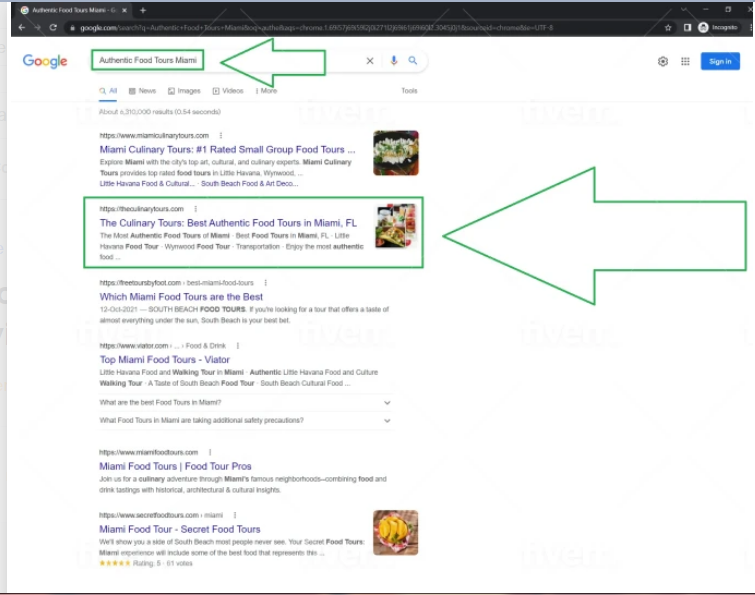The height and width of the screenshot is (595, 755).
Task: Open Google settings gear
Action: click(663, 62)
